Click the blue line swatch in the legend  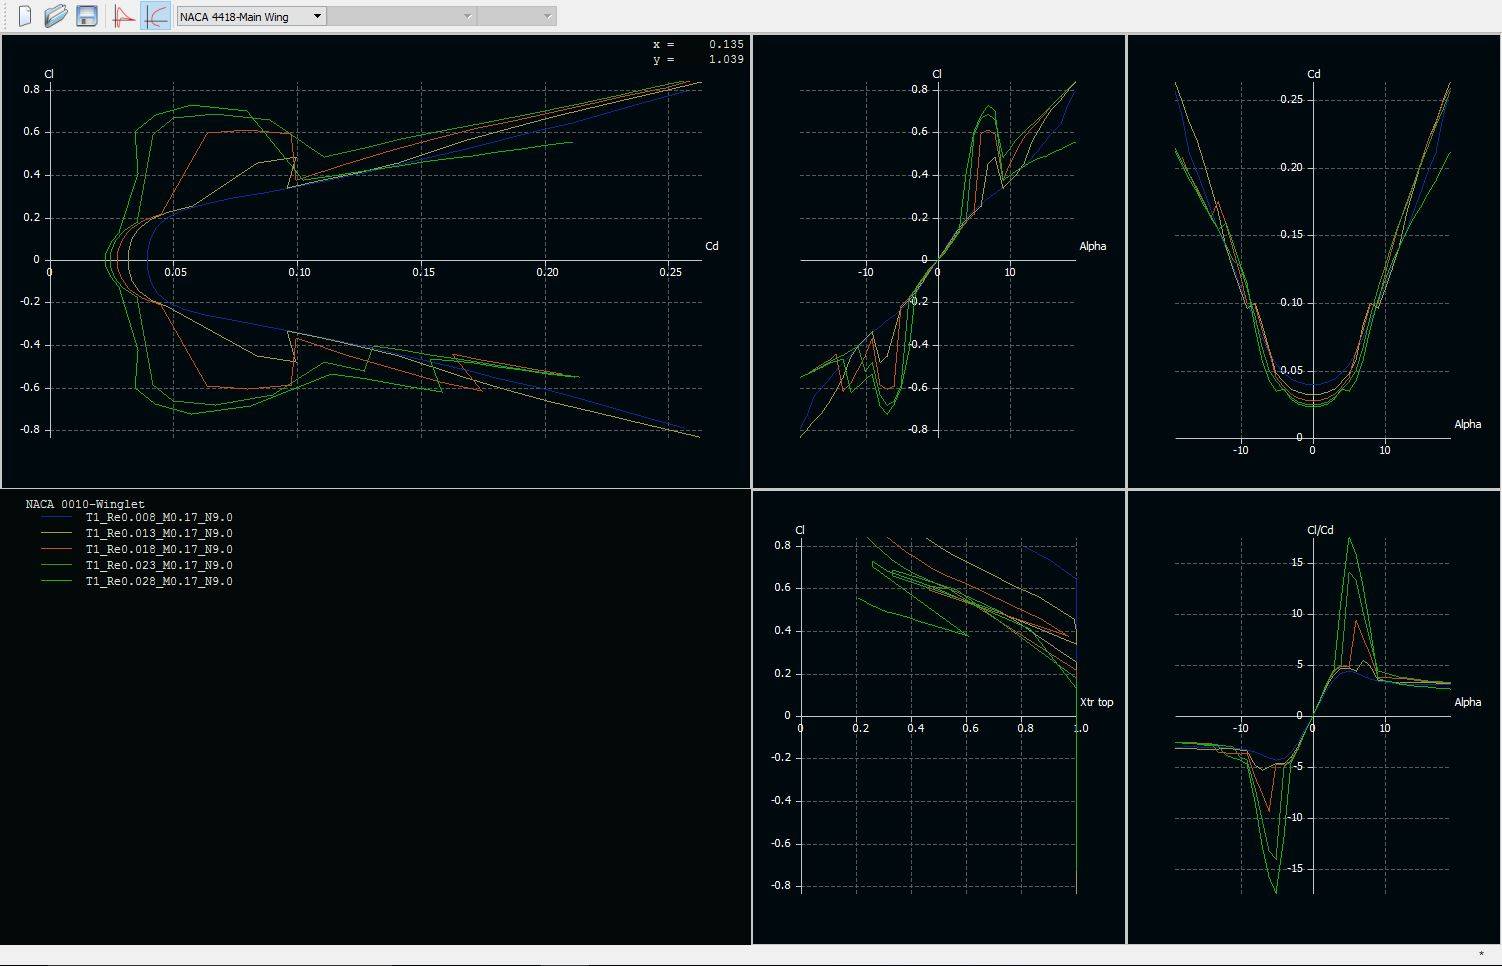coord(56,518)
